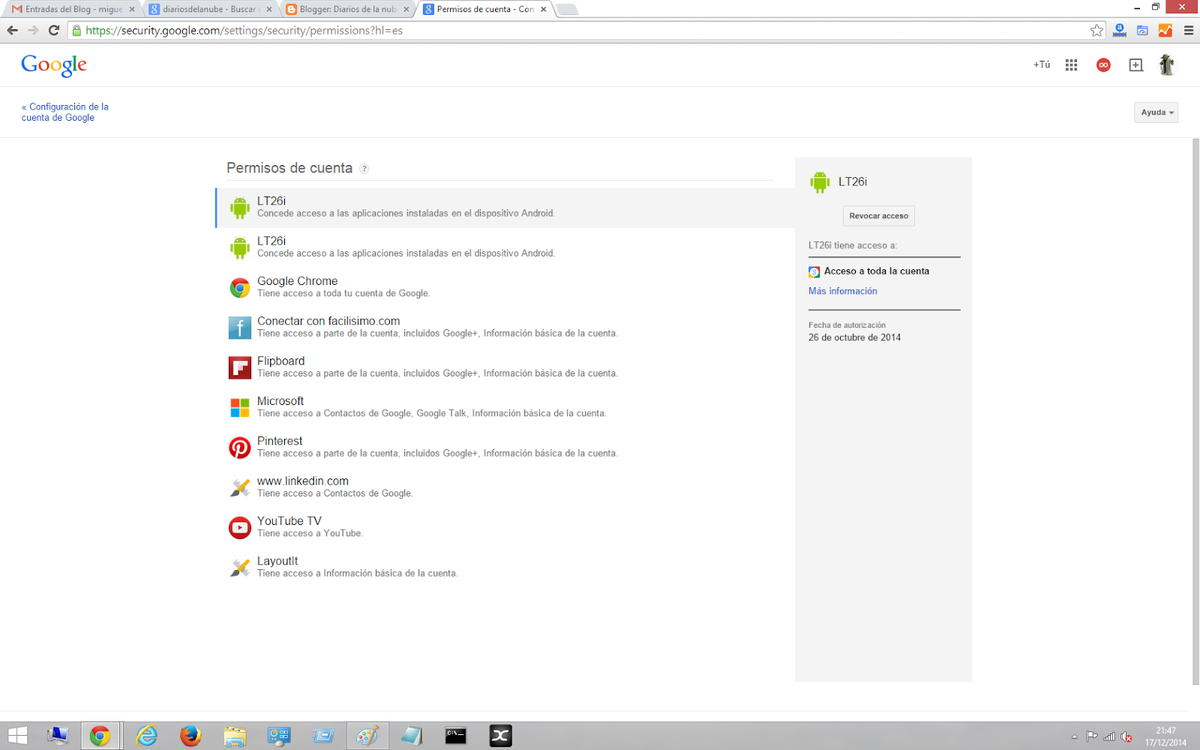
Task: Bookmark page with the star icon
Action: point(1096,30)
